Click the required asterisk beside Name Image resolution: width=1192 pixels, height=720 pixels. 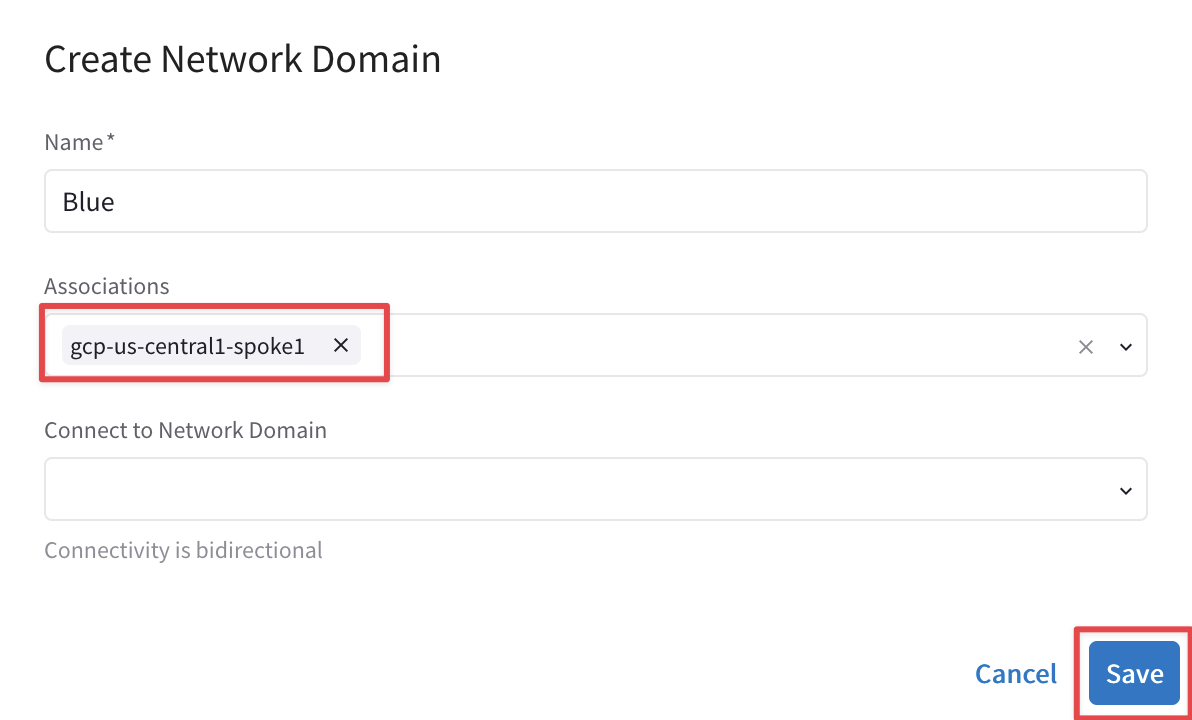point(111,140)
